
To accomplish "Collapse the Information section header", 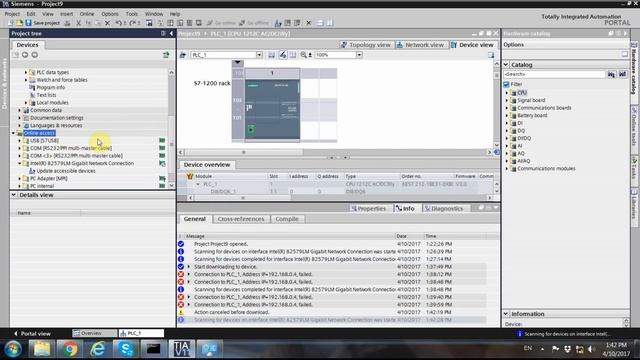I will coord(506,314).
